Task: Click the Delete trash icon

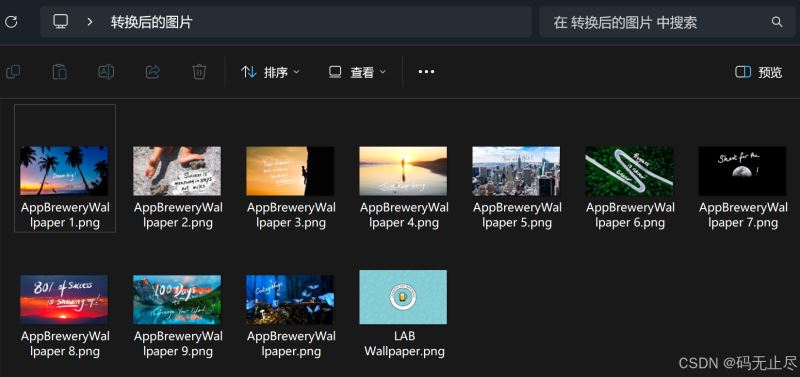Action: [x=199, y=72]
